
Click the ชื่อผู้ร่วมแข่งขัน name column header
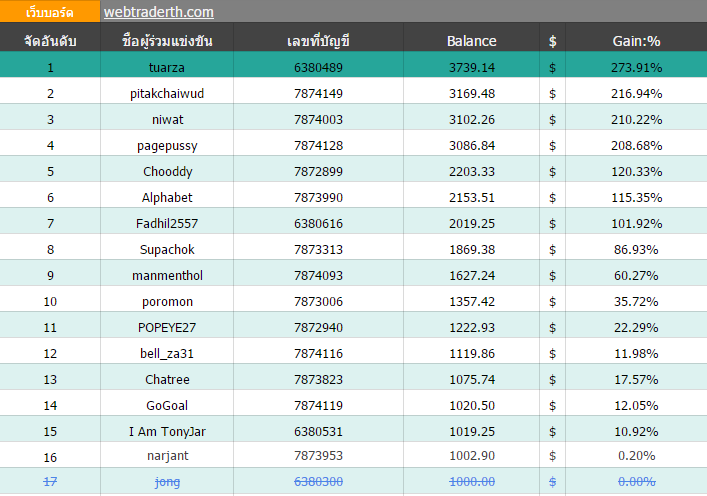tap(167, 41)
